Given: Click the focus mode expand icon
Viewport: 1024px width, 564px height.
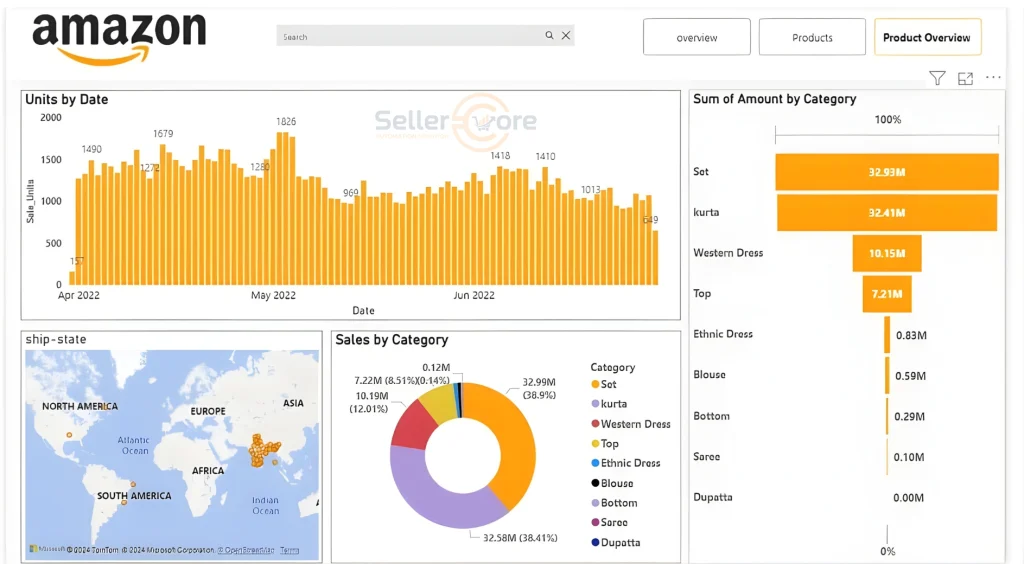Looking at the screenshot, I should [965, 78].
